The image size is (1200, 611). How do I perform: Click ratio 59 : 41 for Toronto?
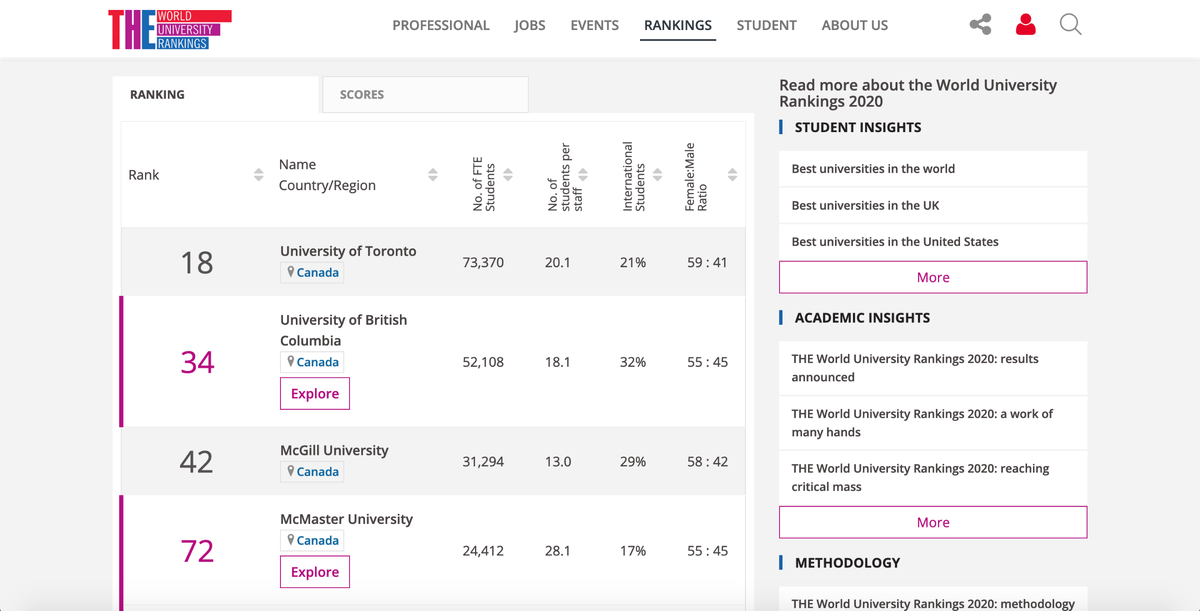point(707,262)
